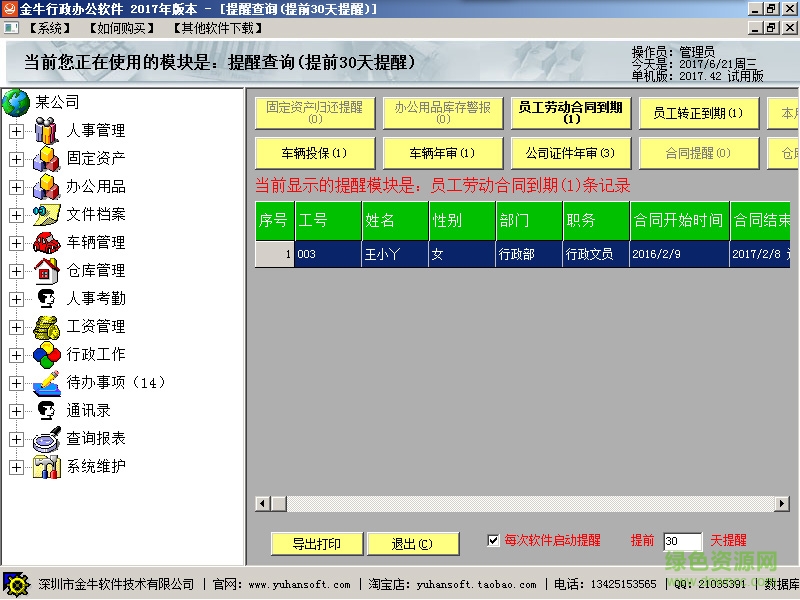
Task: Expand the 待办事项 tree branch
Action: (14, 382)
